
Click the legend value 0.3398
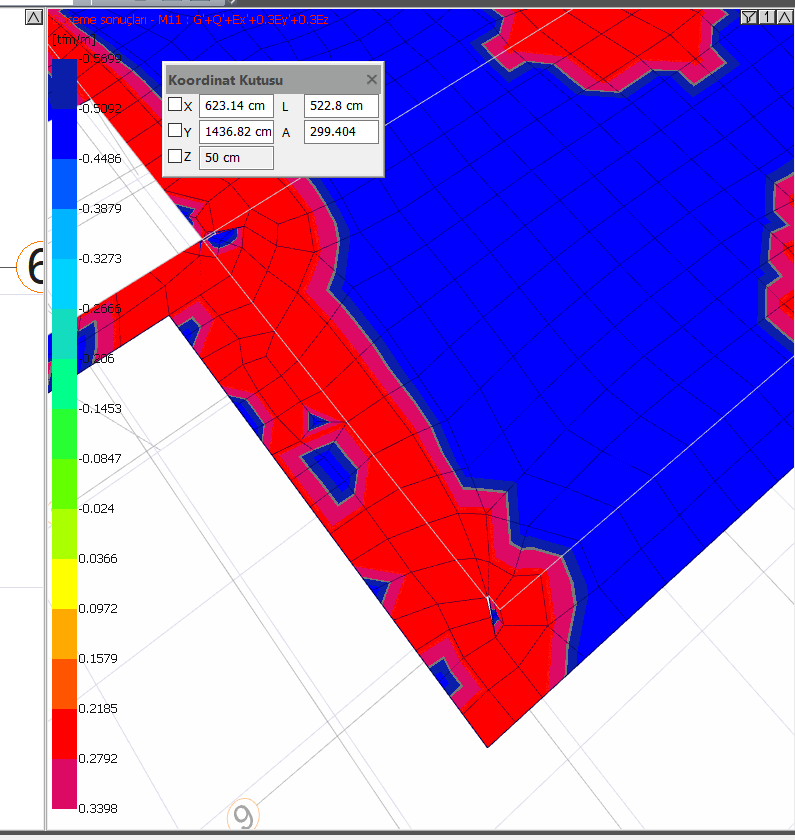tap(98, 808)
